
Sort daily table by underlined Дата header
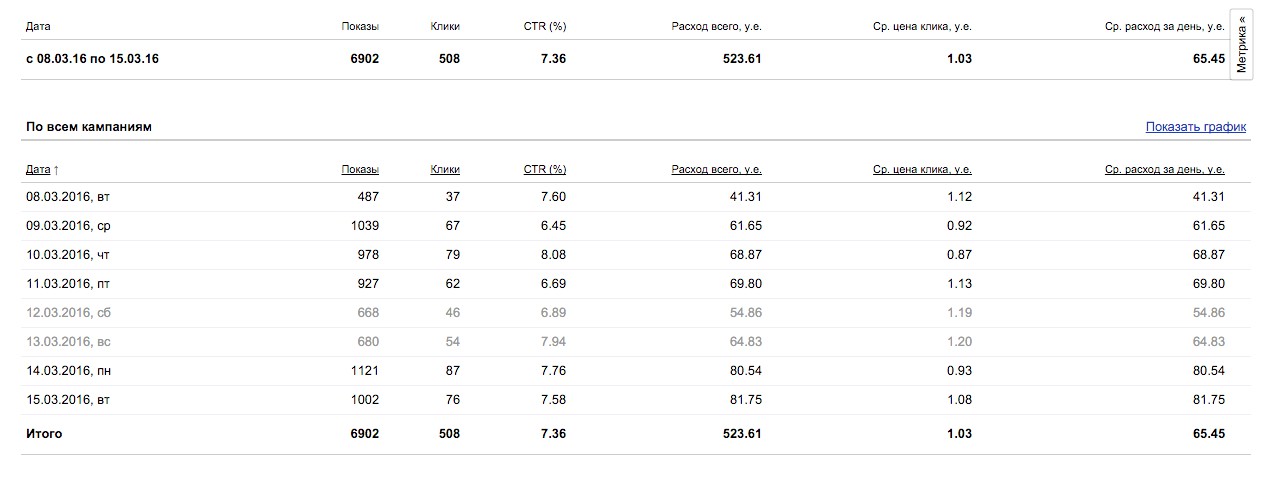click(x=38, y=170)
